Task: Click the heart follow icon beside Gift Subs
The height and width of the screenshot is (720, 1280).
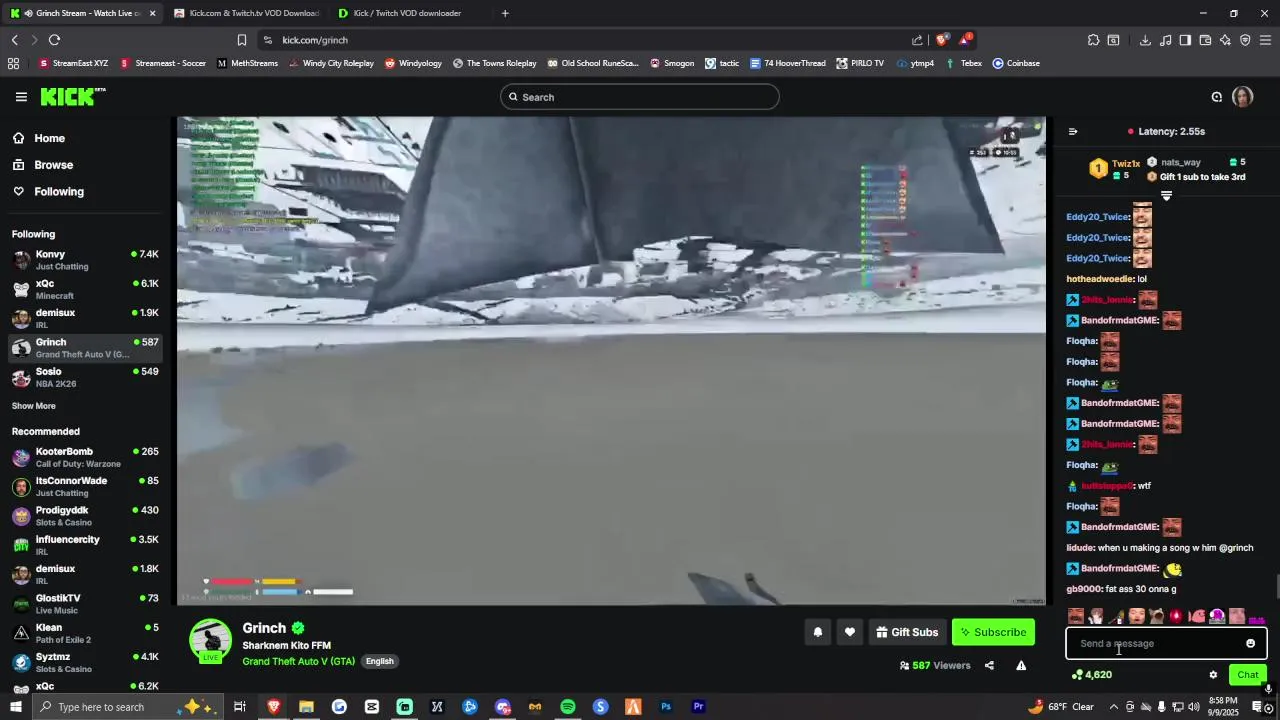Action: point(849,632)
